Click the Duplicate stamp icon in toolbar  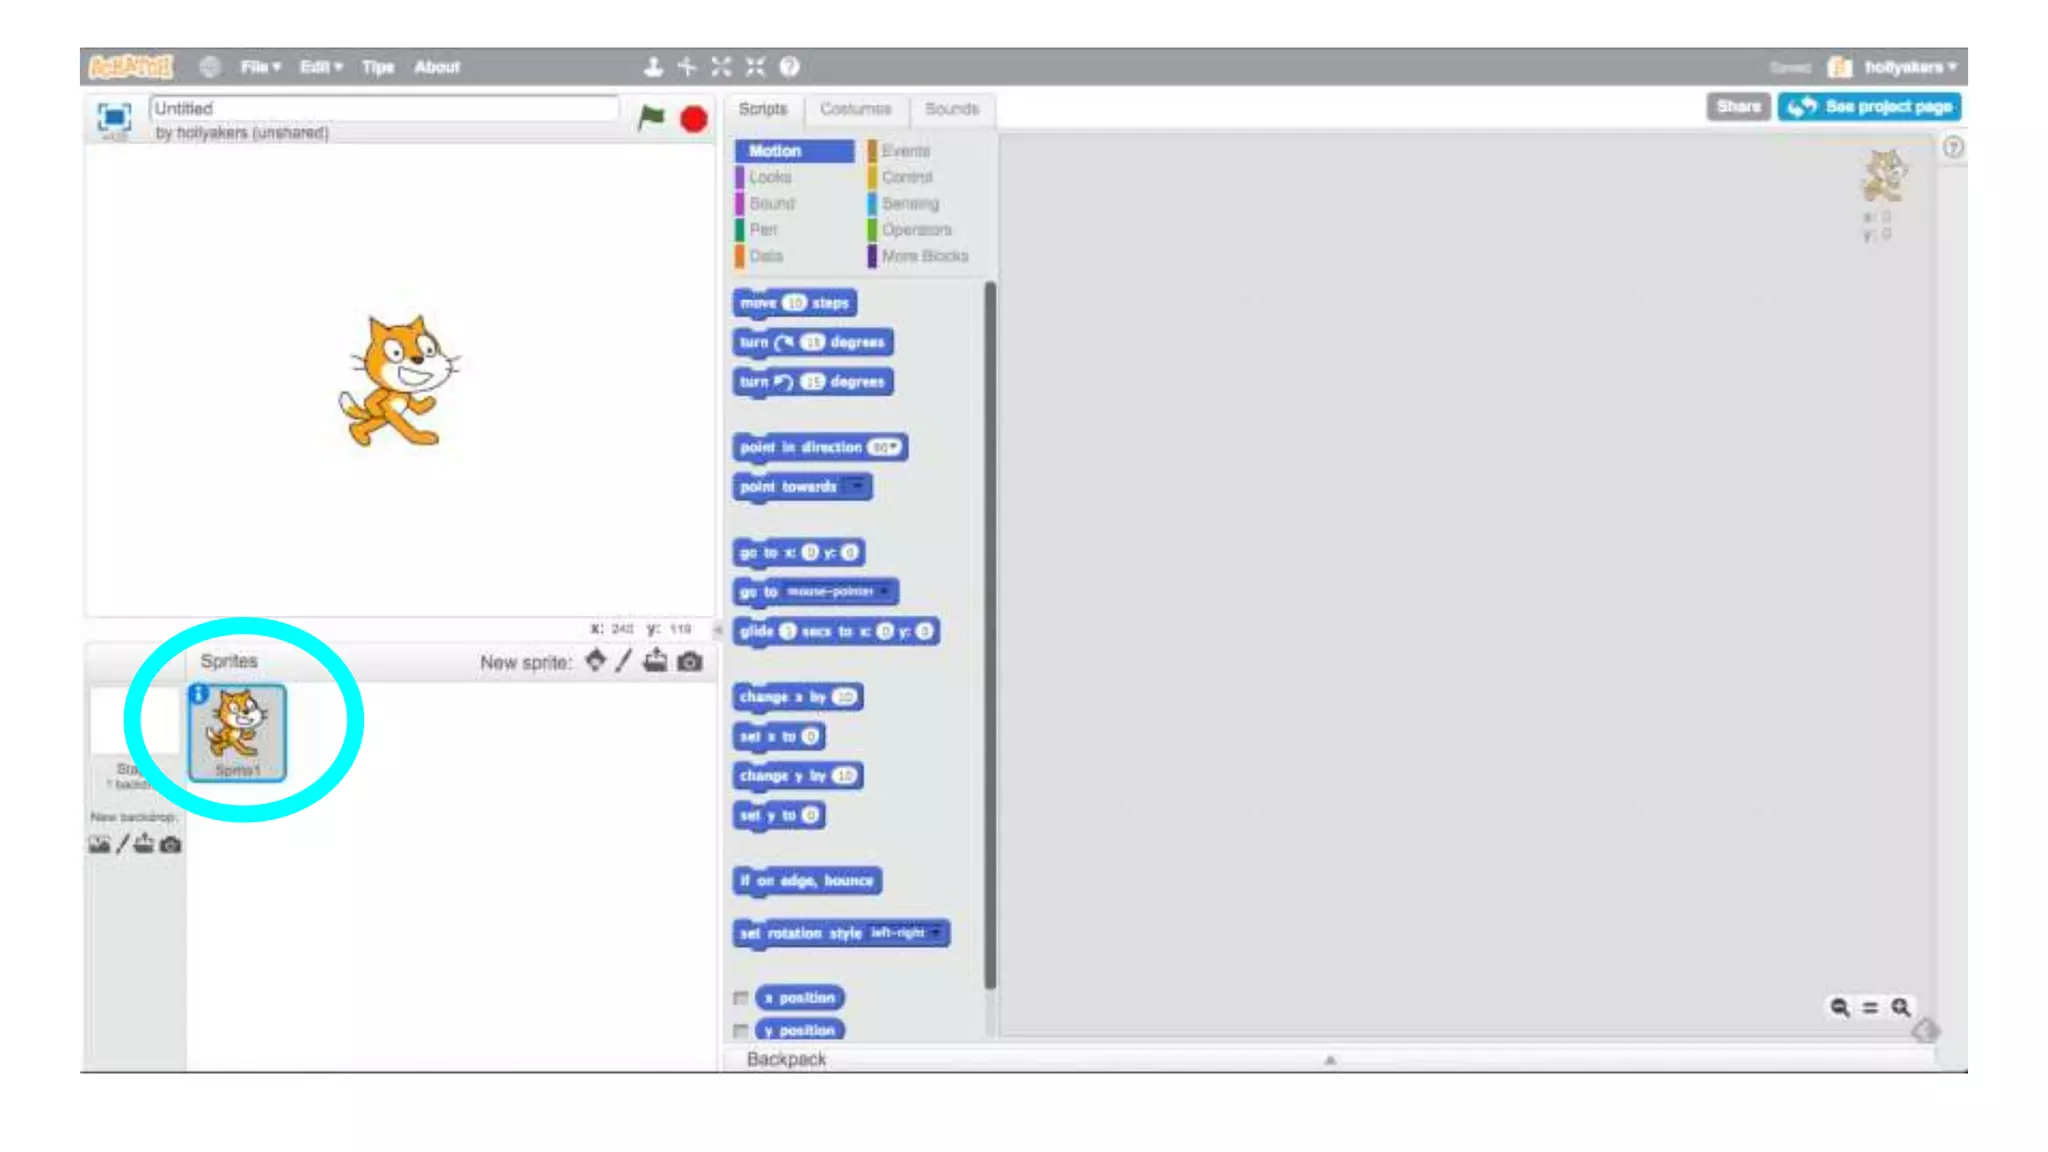[x=653, y=67]
